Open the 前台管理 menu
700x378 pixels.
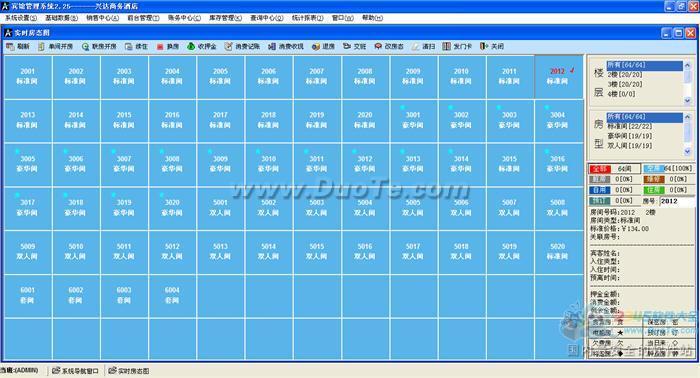pos(143,18)
